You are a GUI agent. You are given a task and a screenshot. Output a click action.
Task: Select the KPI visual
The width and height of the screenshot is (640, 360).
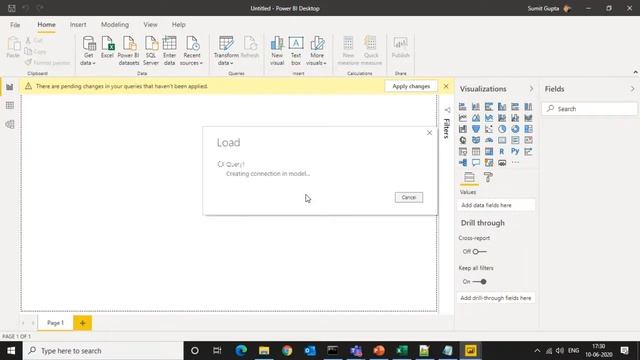tap(528, 140)
